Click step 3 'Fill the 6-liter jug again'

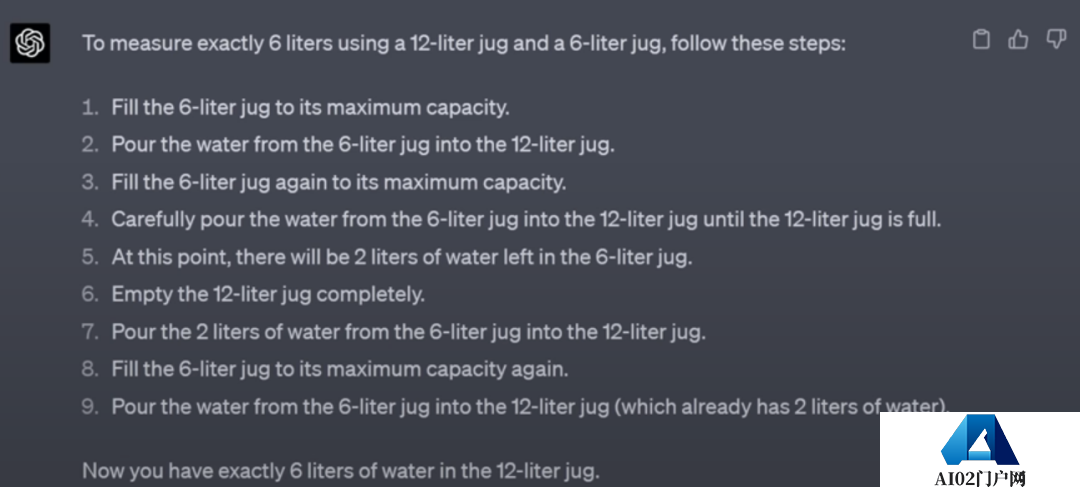pyautogui.click(x=338, y=182)
